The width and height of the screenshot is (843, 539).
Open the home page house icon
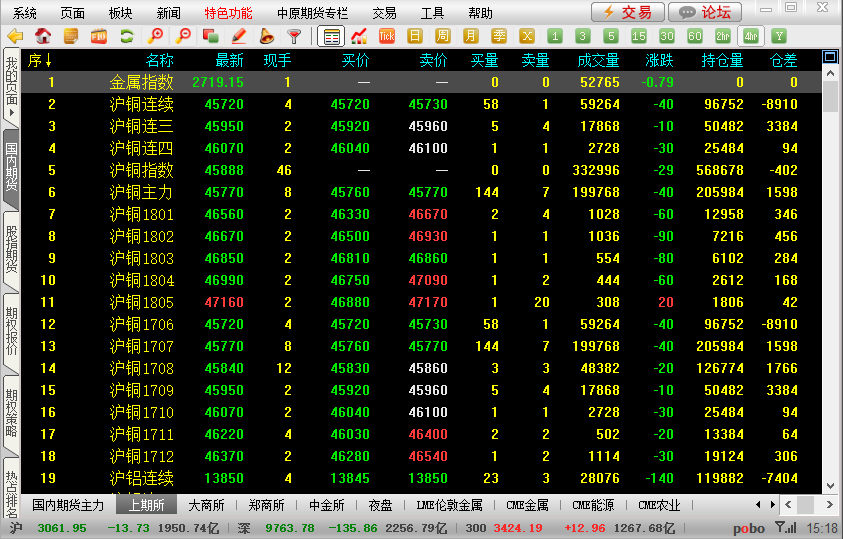43,37
